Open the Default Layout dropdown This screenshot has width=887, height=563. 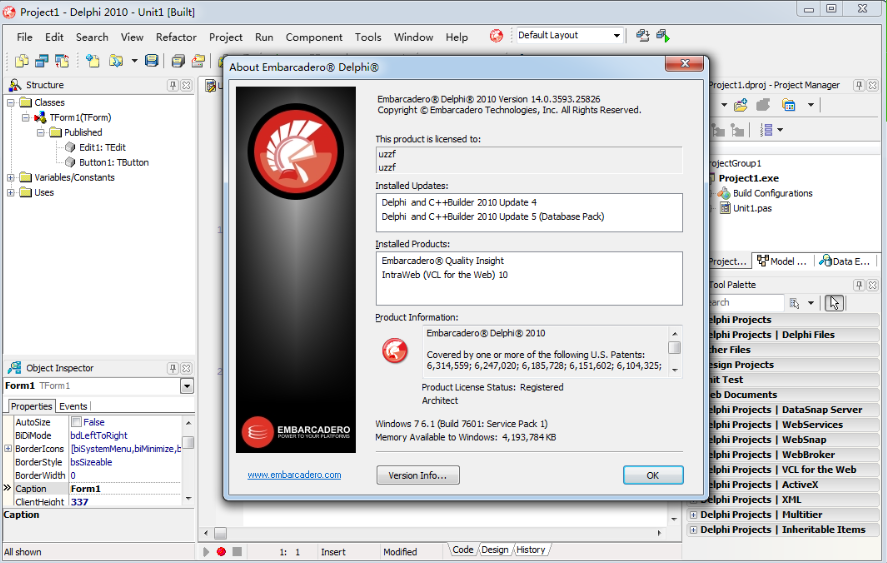coord(617,35)
